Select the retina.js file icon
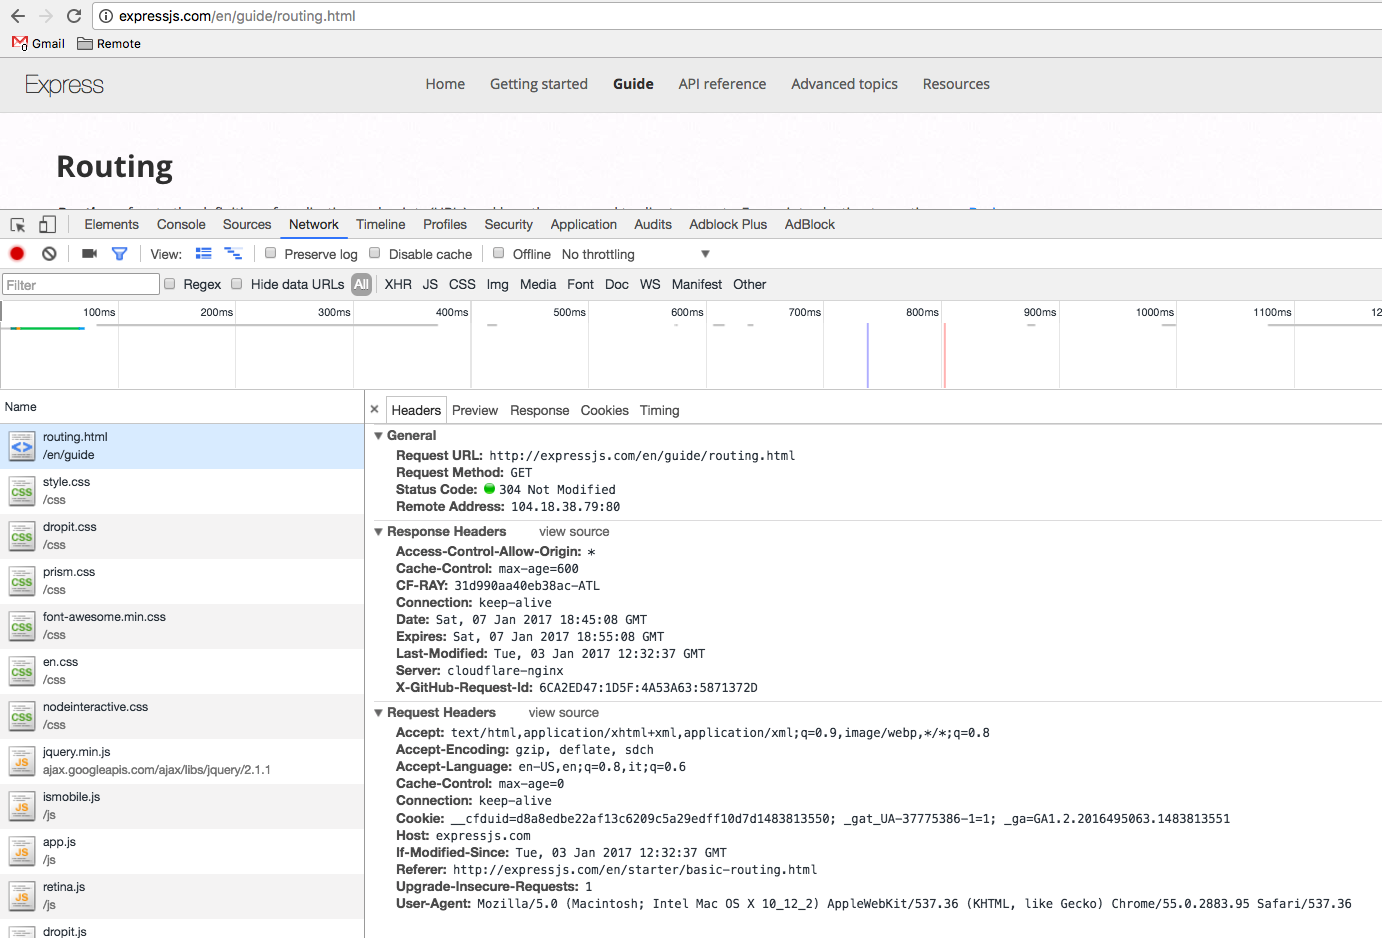The image size is (1382, 938). [22, 896]
